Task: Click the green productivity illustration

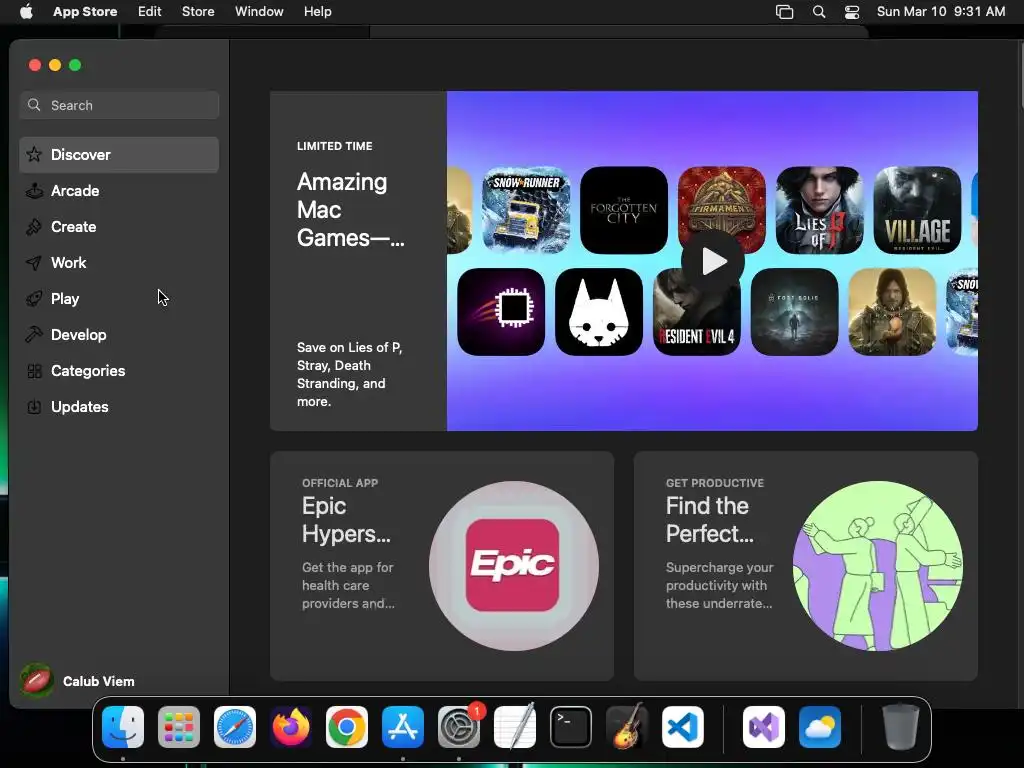Action: pyautogui.click(x=878, y=566)
